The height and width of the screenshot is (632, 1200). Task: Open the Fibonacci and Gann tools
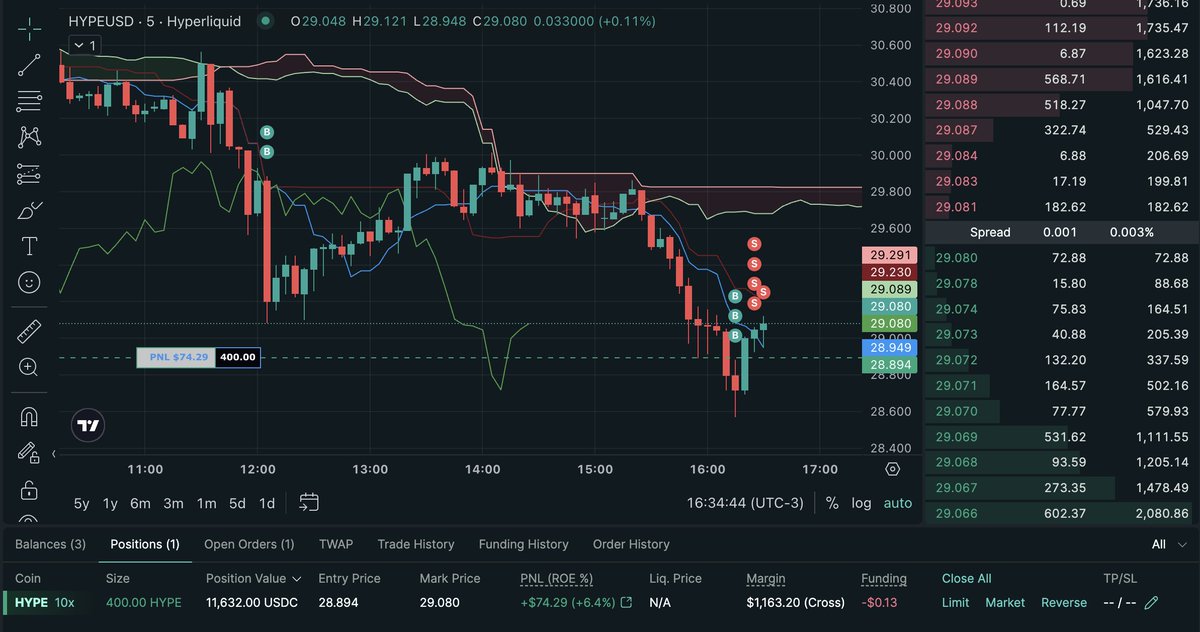tap(29, 101)
